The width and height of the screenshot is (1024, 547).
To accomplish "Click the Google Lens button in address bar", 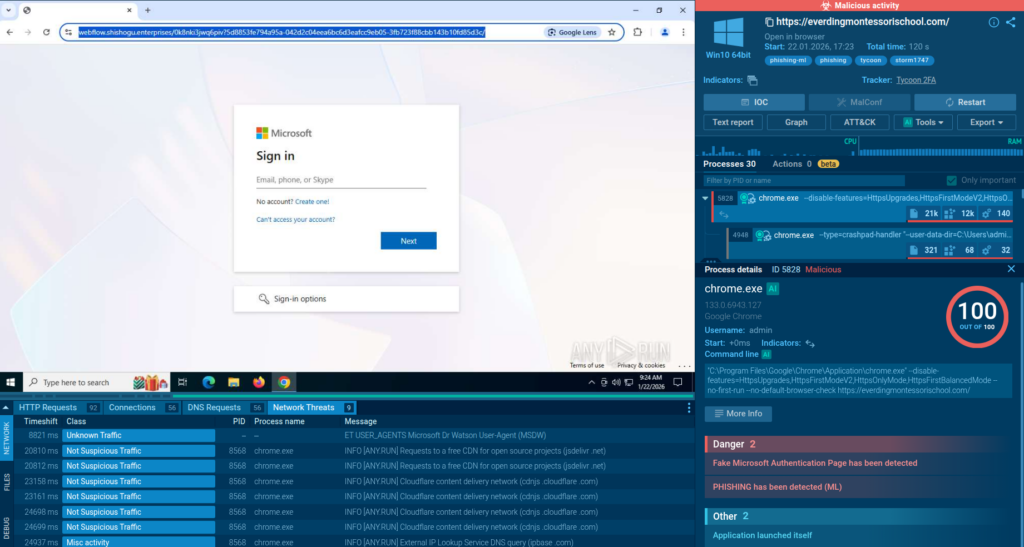I will pyautogui.click(x=571, y=32).
